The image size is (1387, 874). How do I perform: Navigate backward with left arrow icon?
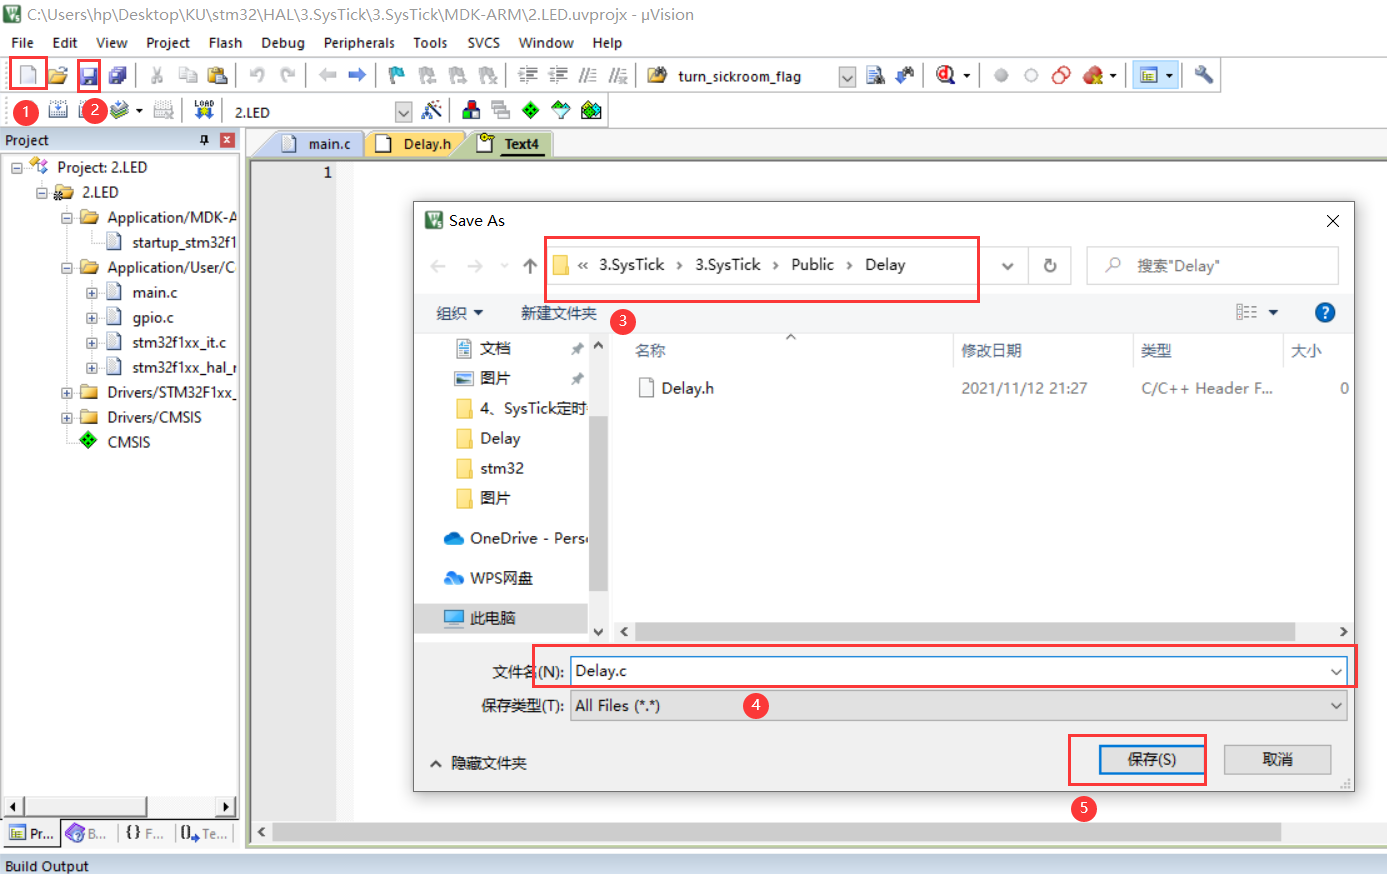tap(327, 75)
